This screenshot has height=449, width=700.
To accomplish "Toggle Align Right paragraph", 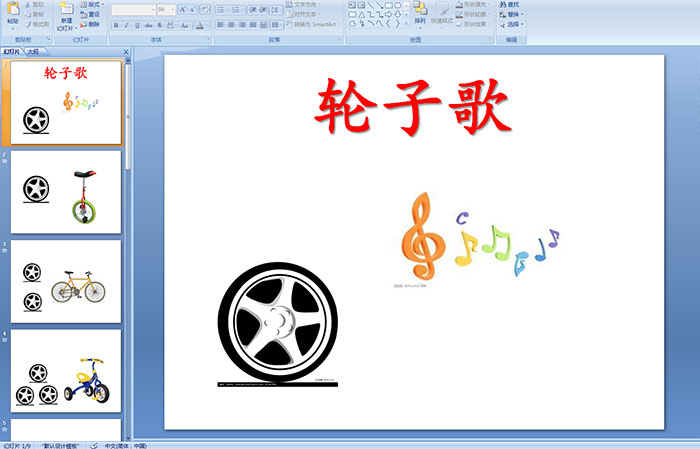I will [x=242, y=25].
